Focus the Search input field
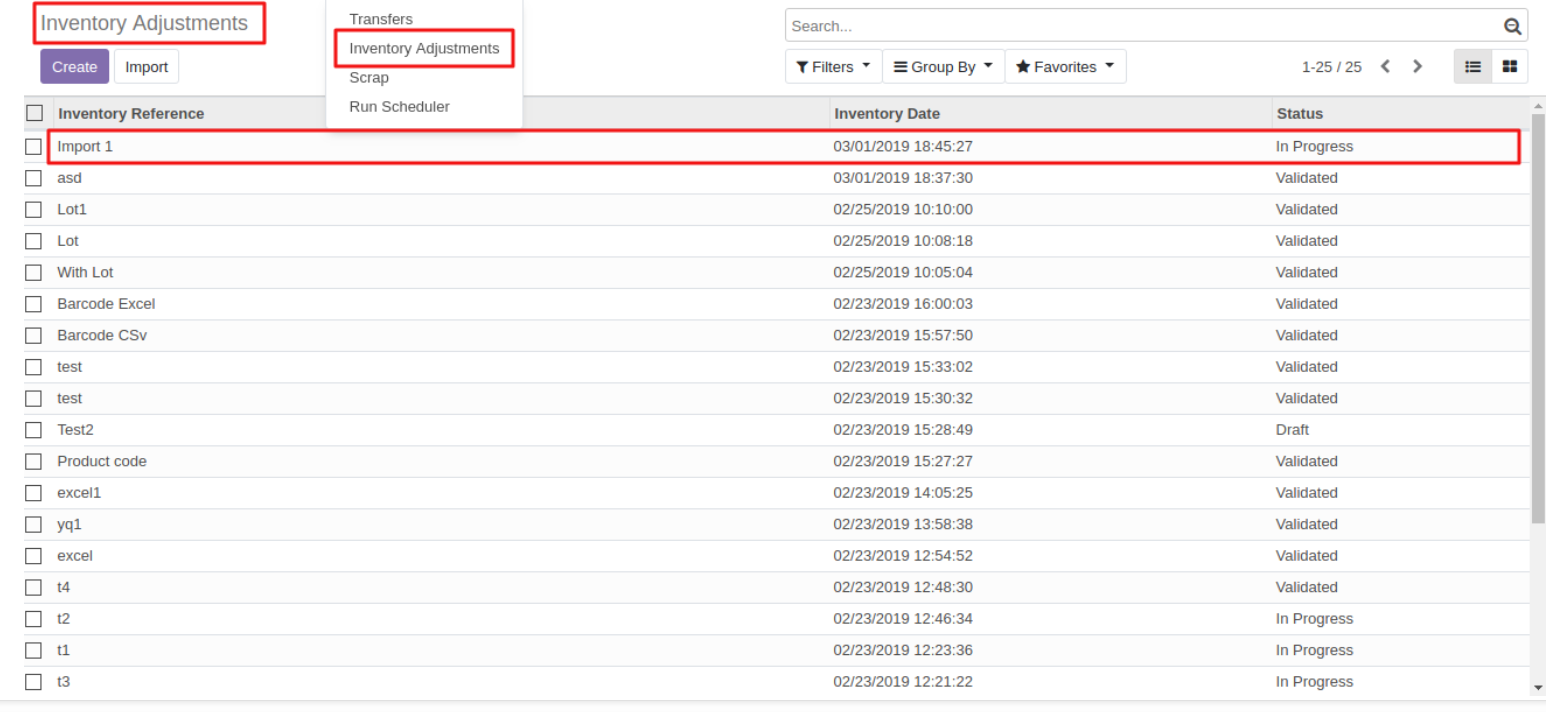1546x712 pixels. click(x=1140, y=27)
